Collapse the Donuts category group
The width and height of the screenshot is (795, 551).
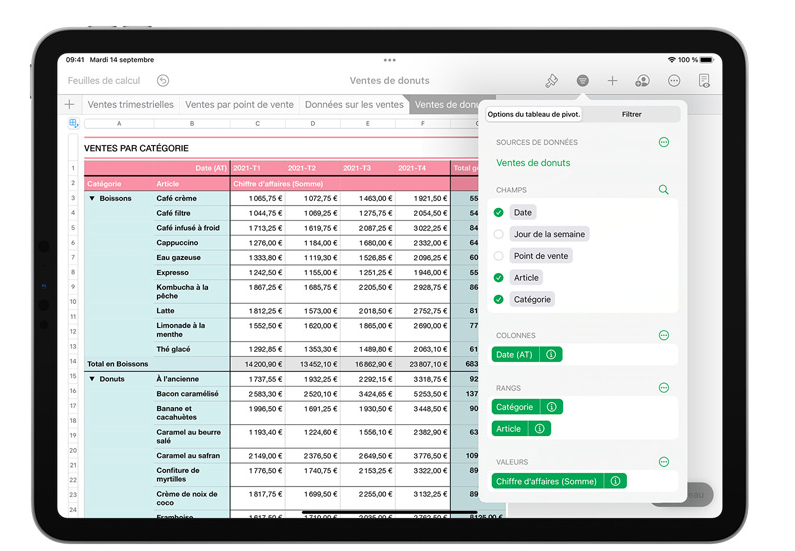point(92,379)
